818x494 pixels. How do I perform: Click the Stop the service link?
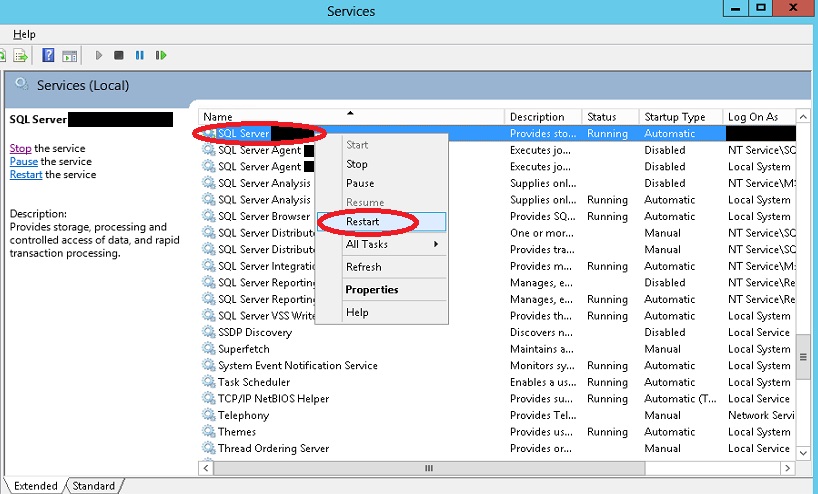pos(20,148)
